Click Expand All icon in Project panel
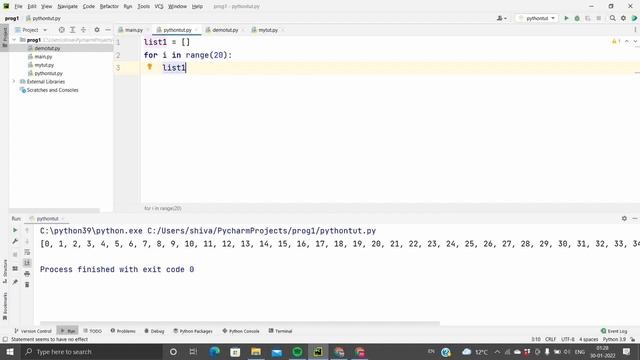 72,30
